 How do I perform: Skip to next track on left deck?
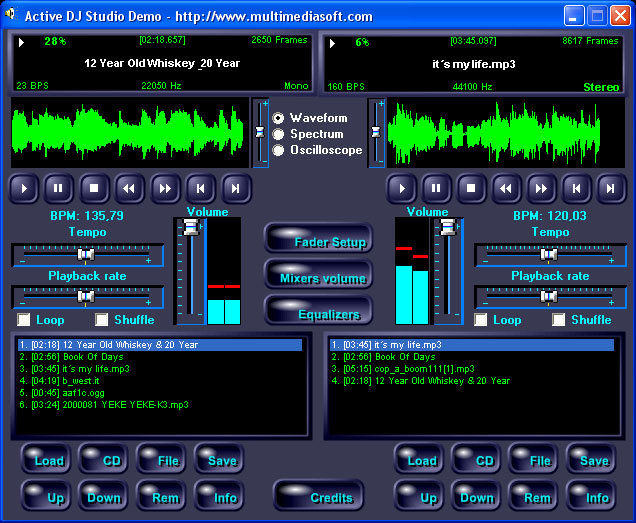tap(236, 187)
